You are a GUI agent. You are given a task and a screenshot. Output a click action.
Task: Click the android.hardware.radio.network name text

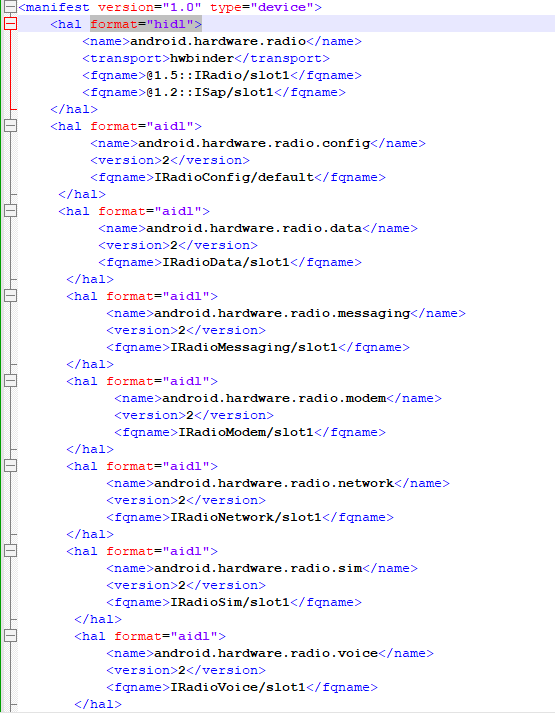coord(274,483)
